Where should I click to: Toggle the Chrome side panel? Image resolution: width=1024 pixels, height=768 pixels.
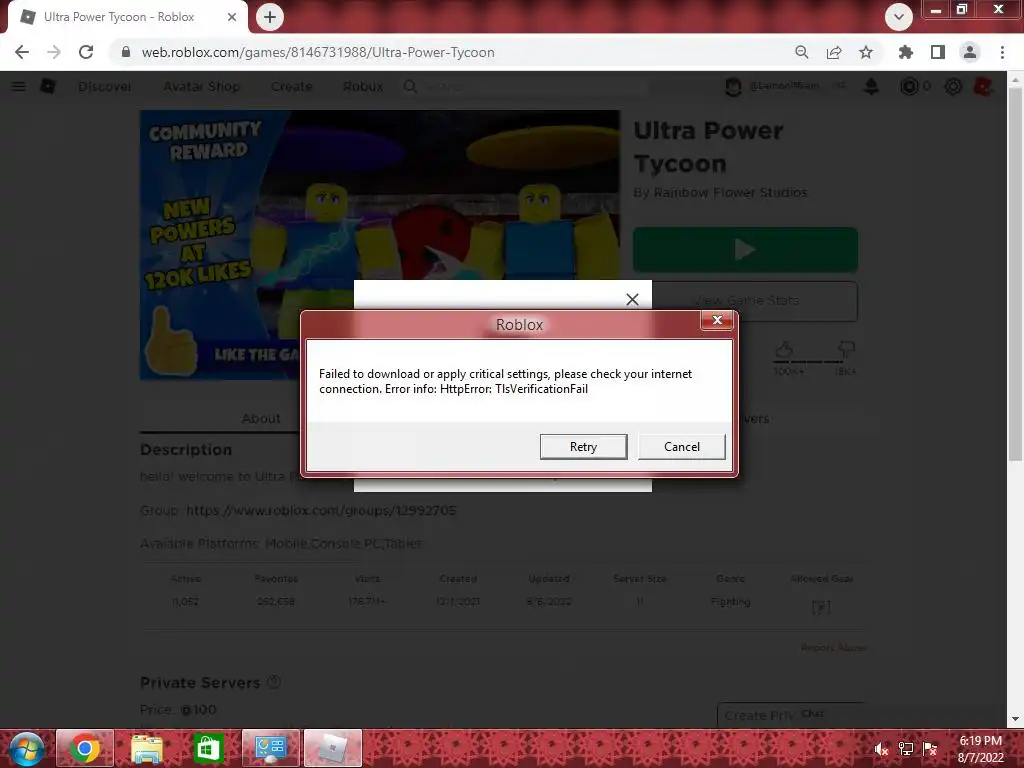[x=938, y=52]
